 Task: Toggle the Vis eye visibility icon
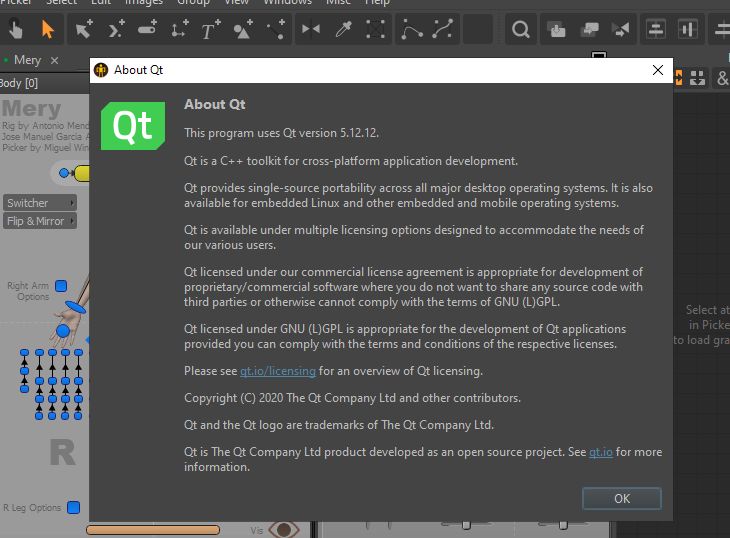[283, 529]
